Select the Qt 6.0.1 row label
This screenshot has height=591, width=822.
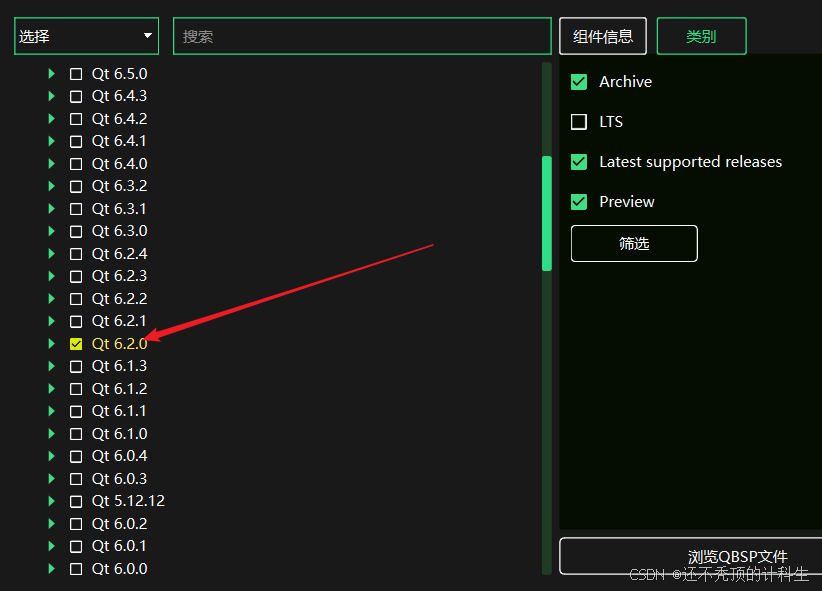119,546
